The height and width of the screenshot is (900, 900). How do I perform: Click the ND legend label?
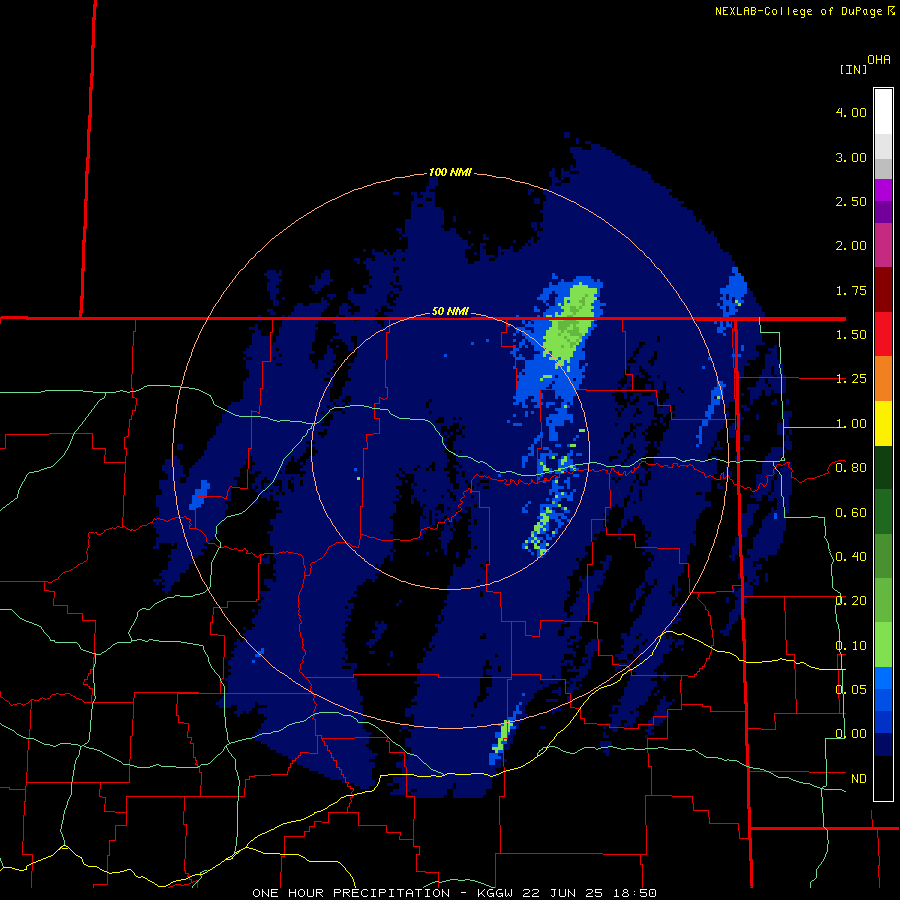859,779
